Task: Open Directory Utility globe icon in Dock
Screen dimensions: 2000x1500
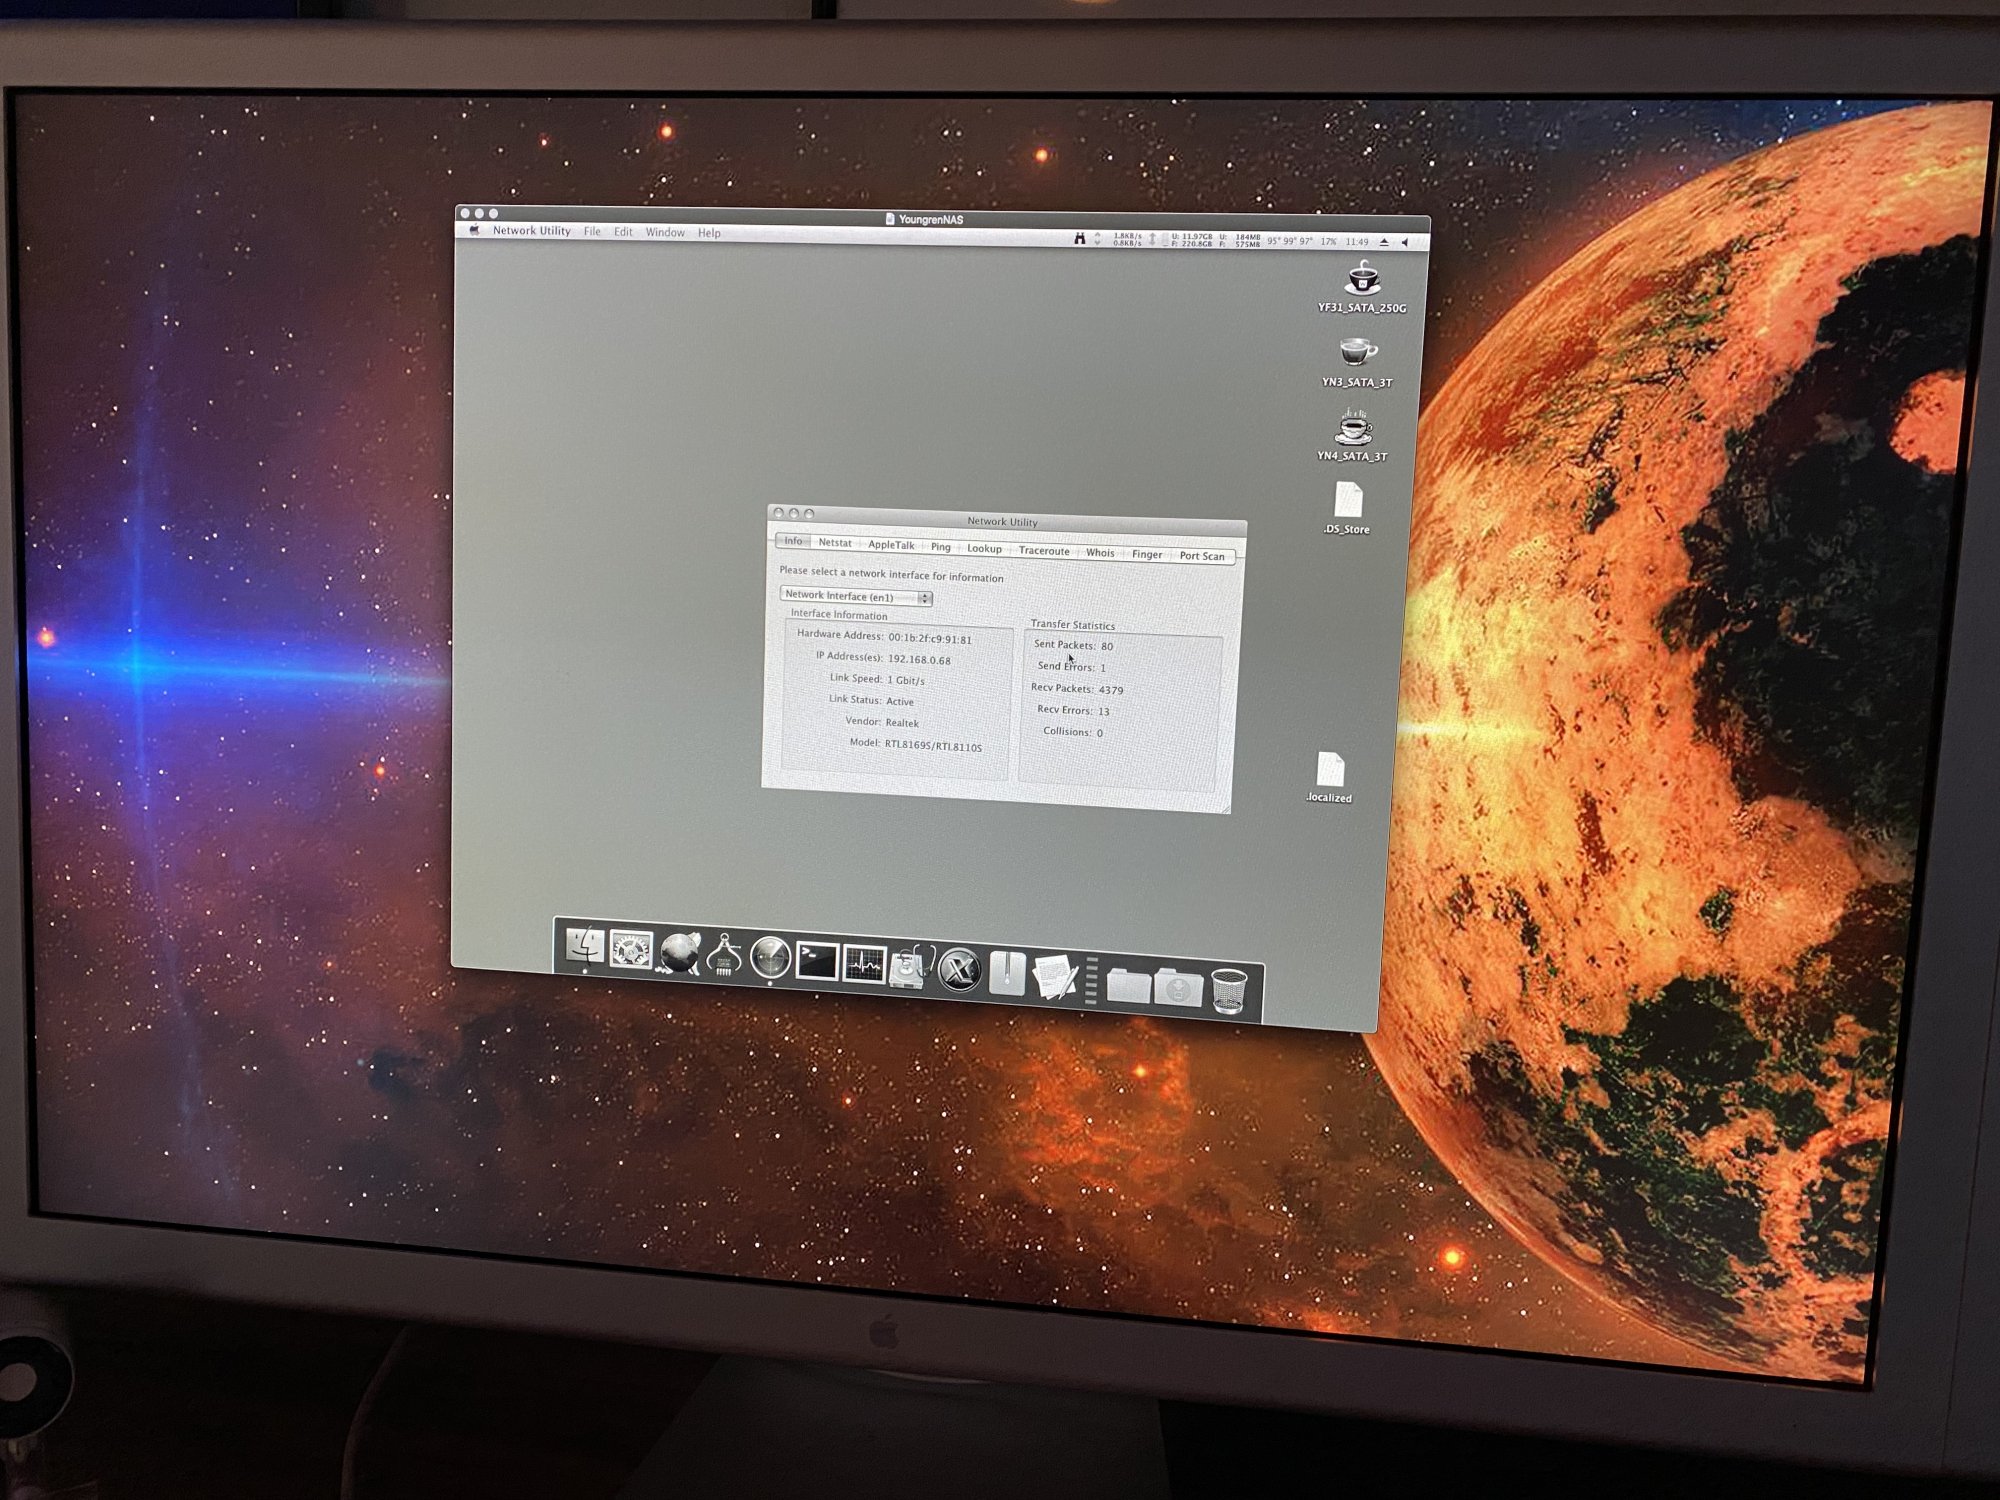Action: [679, 952]
